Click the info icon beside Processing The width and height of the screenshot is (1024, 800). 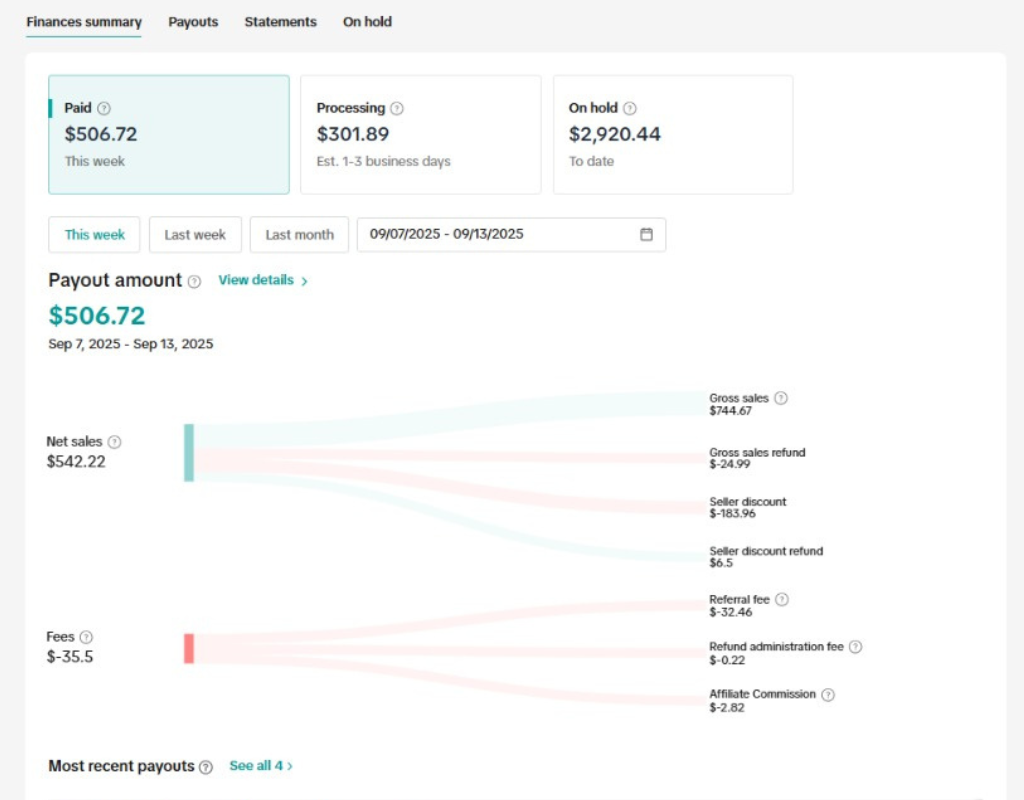coord(397,109)
